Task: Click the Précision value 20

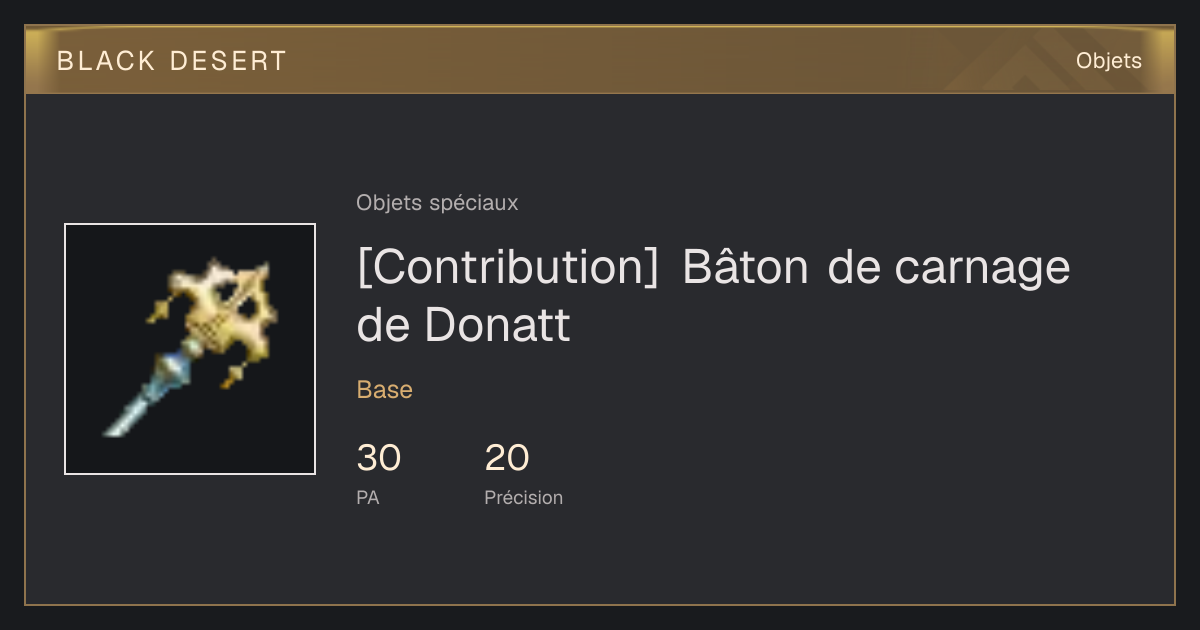Action: point(507,458)
